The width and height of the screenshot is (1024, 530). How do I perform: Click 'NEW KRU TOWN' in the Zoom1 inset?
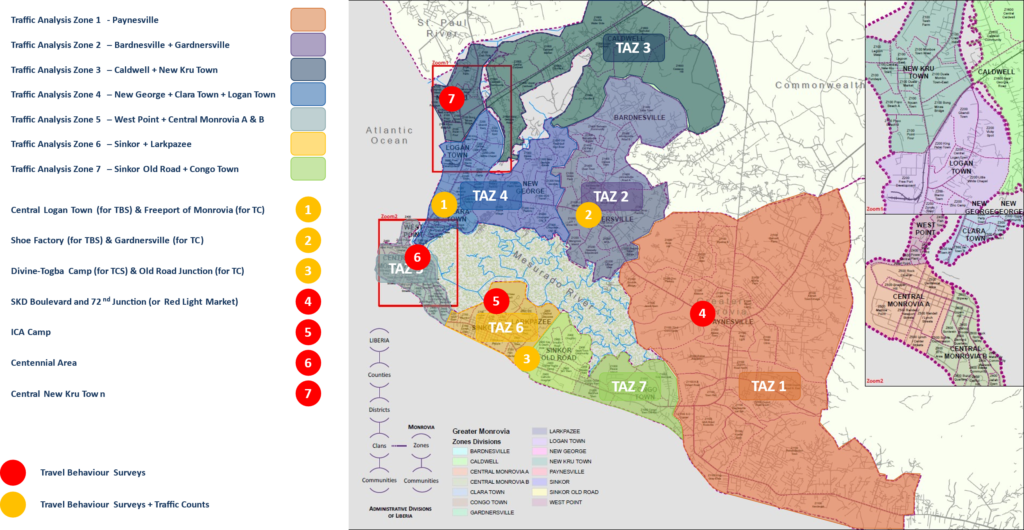click(x=918, y=72)
